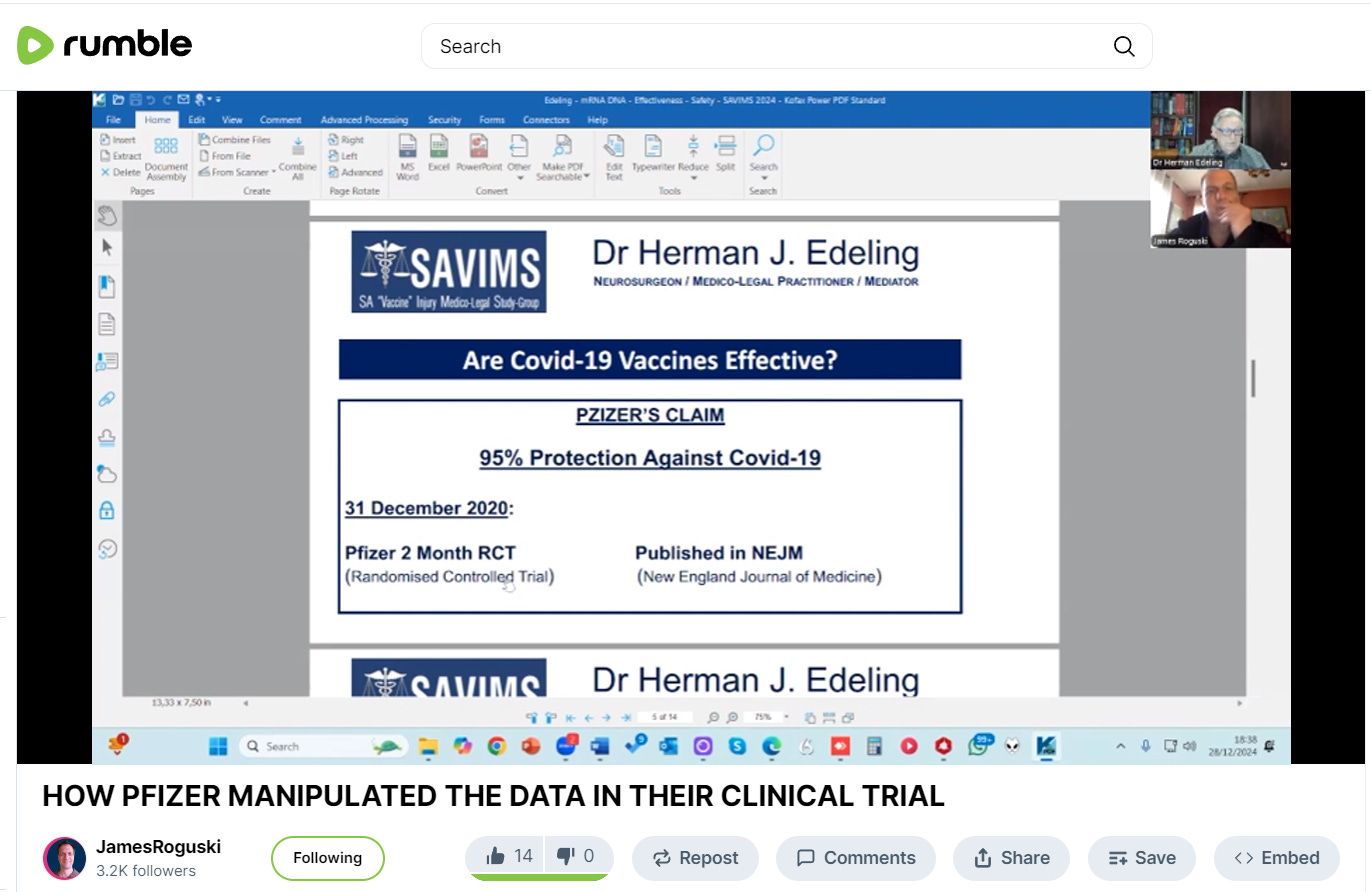Image resolution: width=1371 pixels, height=892 pixels.
Task: Expand the 75% zoom dropdown
Action: (786, 717)
